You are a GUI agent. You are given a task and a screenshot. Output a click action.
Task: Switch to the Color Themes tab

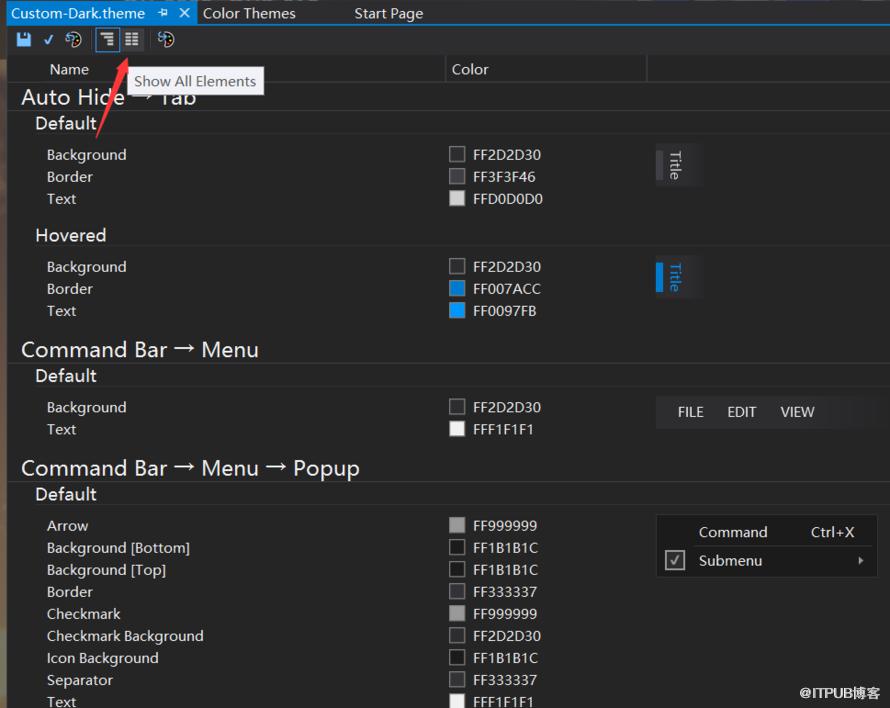pyautogui.click(x=249, y=13)
